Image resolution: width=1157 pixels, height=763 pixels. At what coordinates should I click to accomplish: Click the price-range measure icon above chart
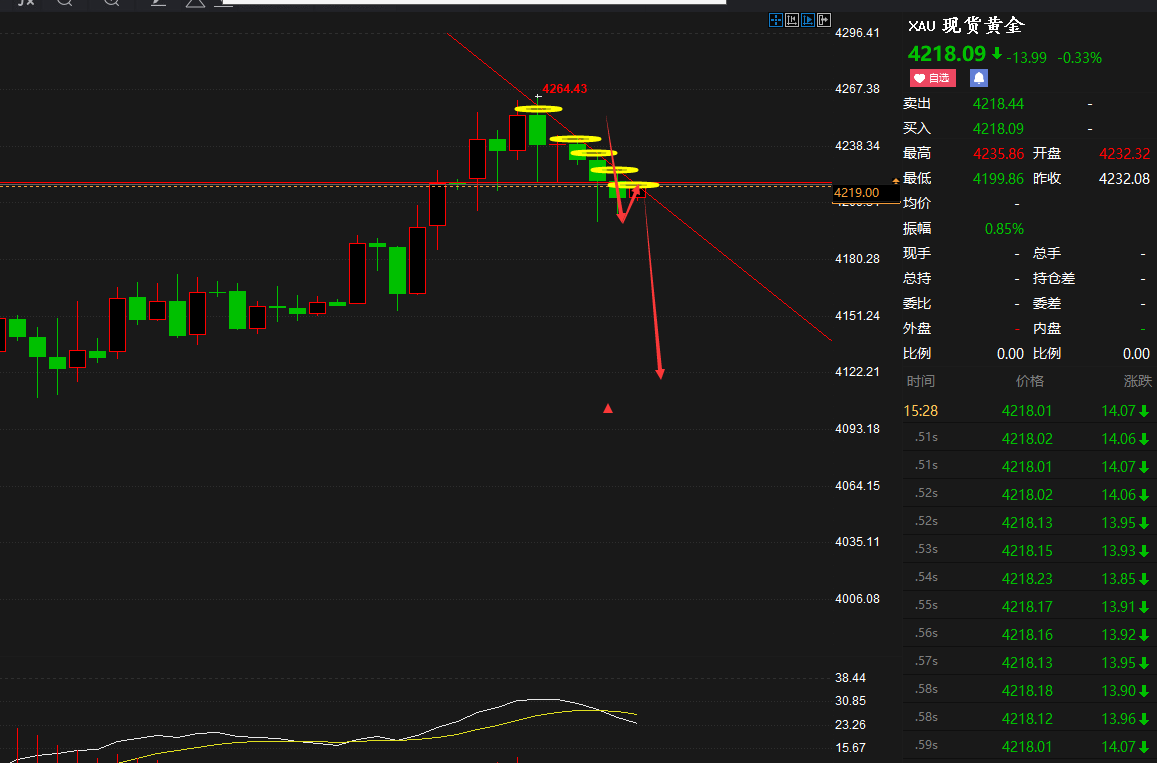click(792, 20)
